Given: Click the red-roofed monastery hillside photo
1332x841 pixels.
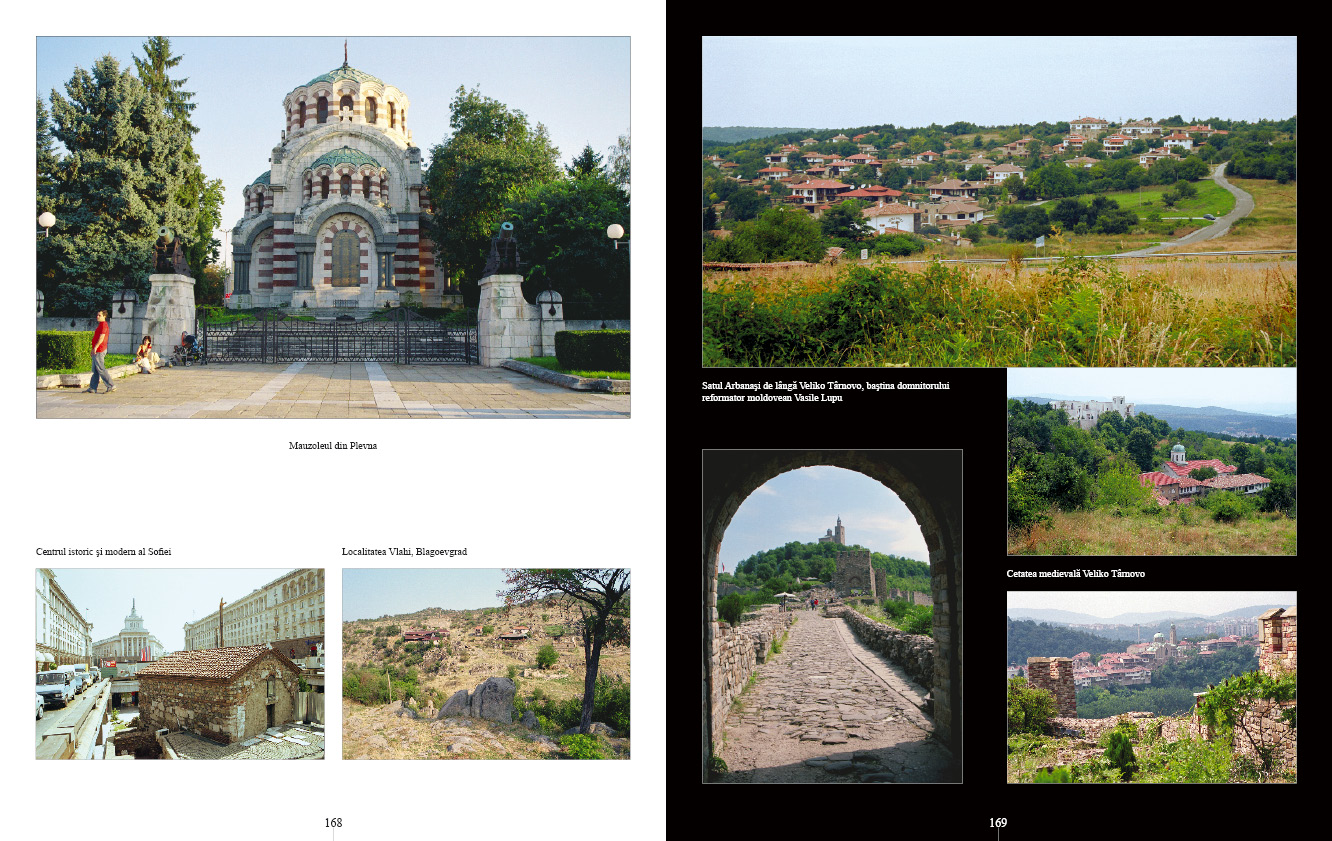Looking at the screenshot, I should (x=1151, y=461).
